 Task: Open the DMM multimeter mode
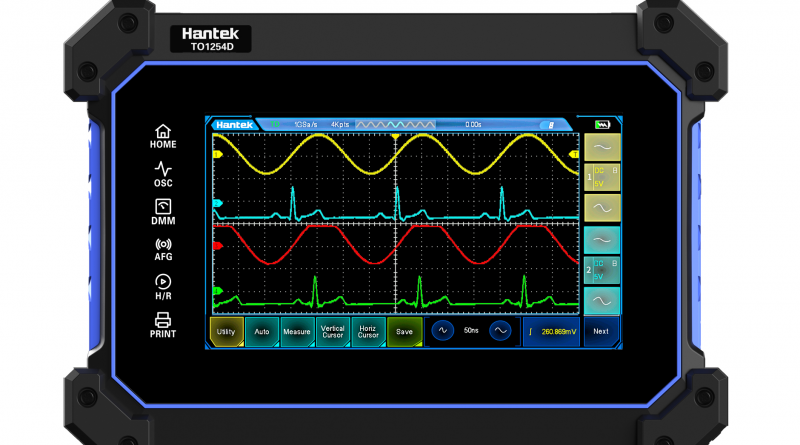tap(163, 211)
